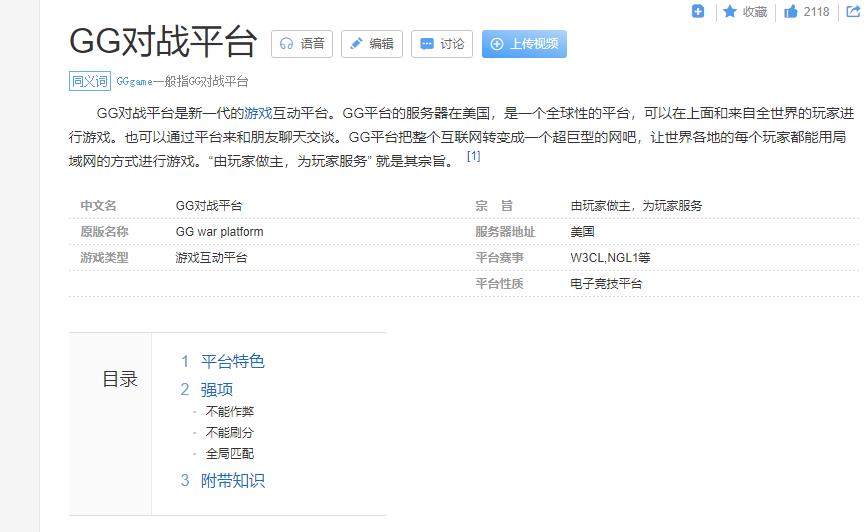Play the 语音 audio reading

tap(302, 44)
